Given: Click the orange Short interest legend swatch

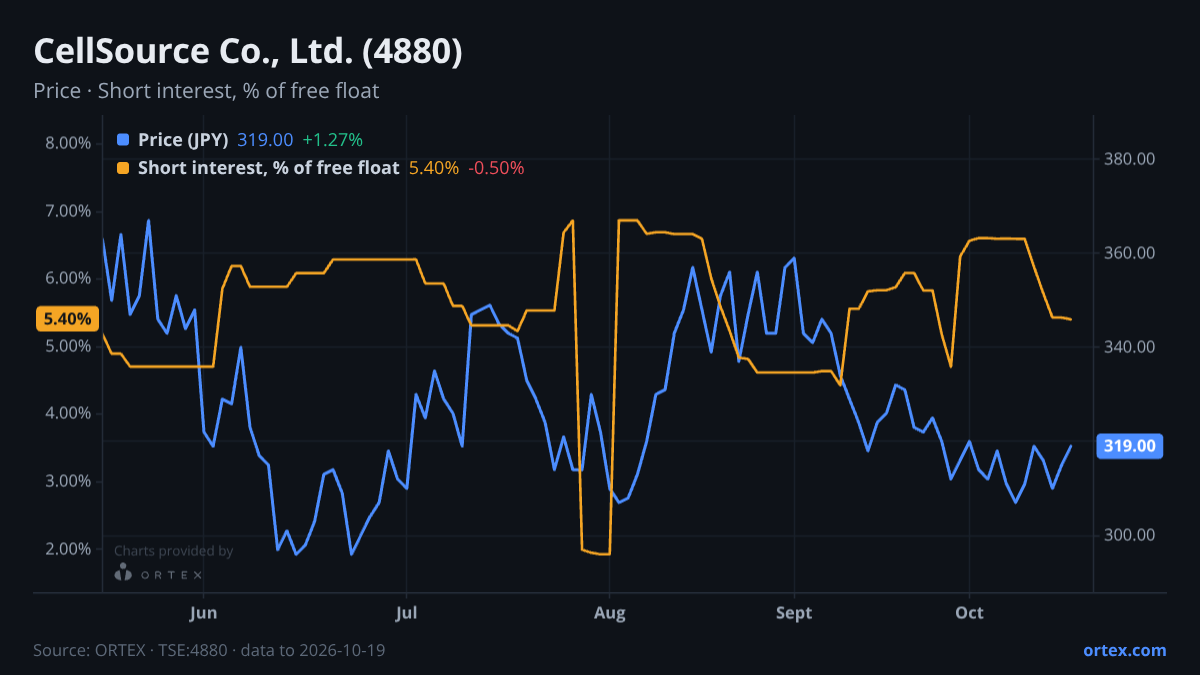Looking at the screenshot, I should (123, 168).
